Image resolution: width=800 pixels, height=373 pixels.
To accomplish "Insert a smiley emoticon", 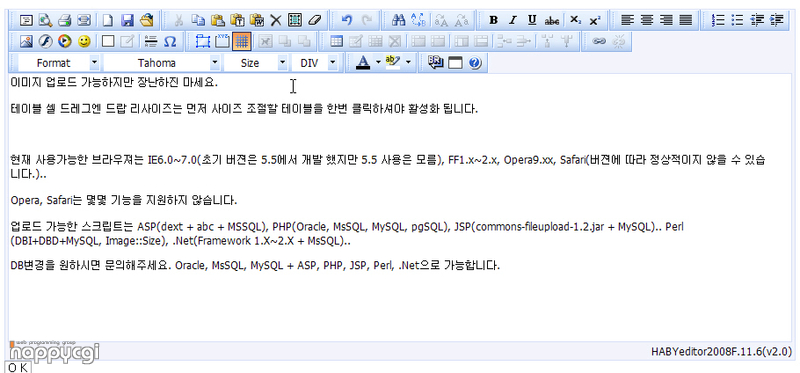I will coord(85,41).
